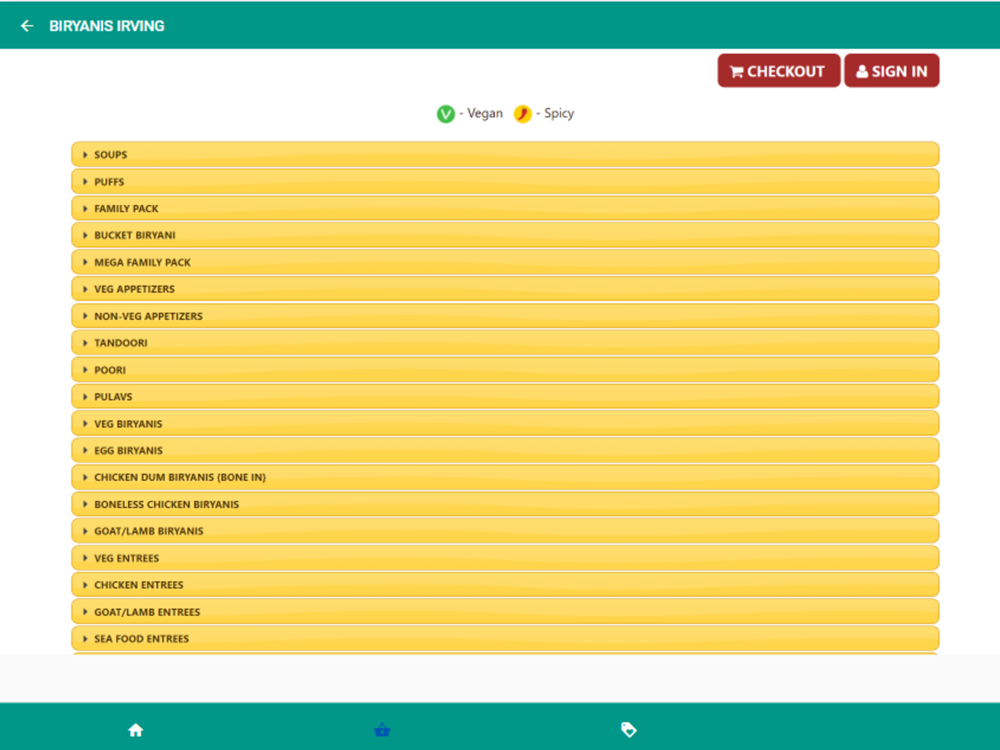Show the Veg Entrees items
Image resolution: width=1000 pixels, height=750 pixels.
(x=505, y=558)
